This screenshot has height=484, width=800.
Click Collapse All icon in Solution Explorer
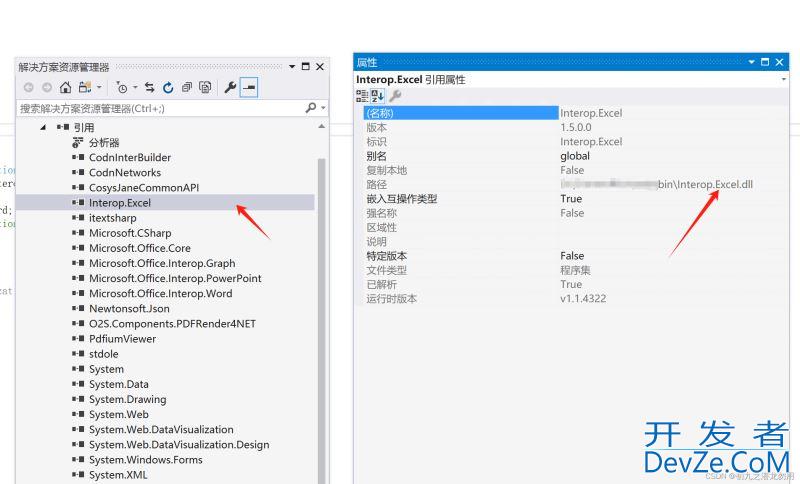(x=186, y=88)
